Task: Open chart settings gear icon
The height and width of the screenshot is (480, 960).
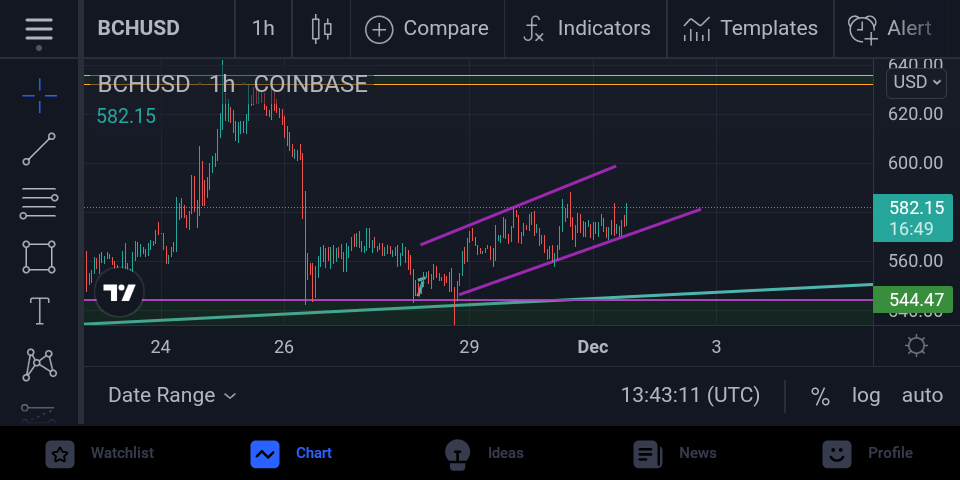Action: 916,347
